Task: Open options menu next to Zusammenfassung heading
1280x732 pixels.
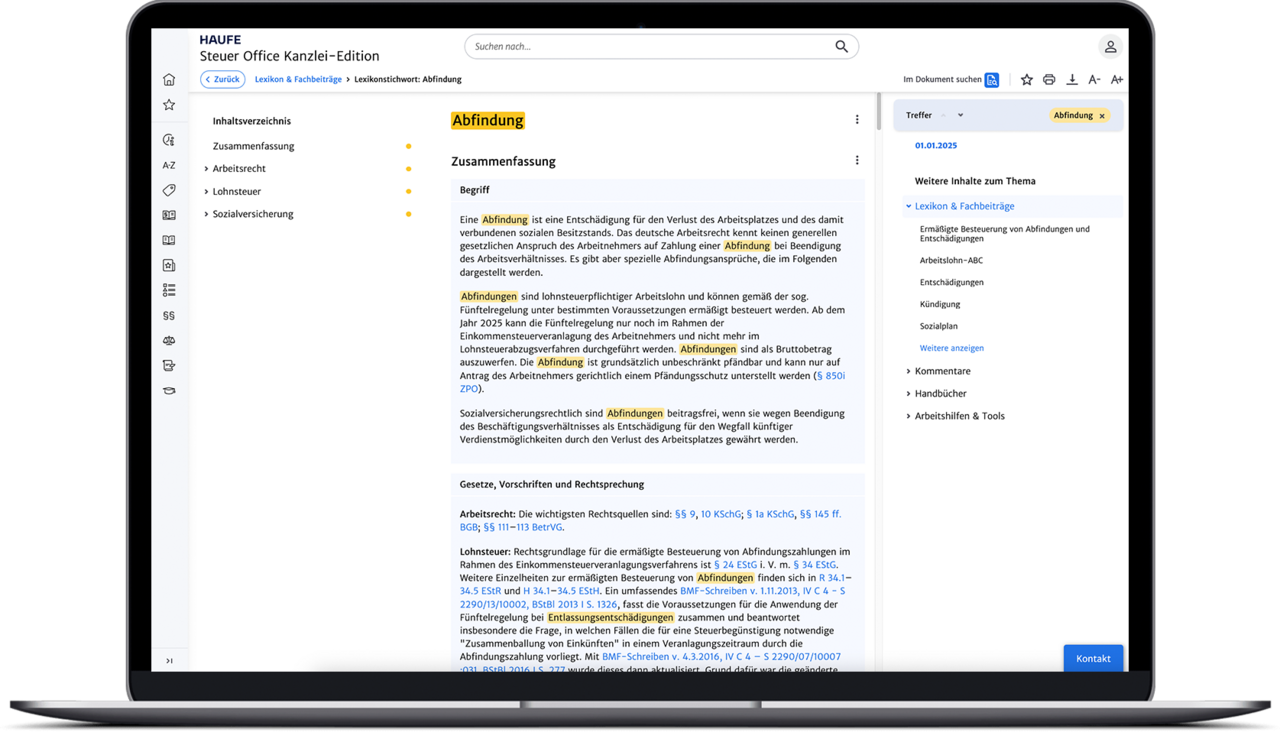Action: click(x=857, y=160)
